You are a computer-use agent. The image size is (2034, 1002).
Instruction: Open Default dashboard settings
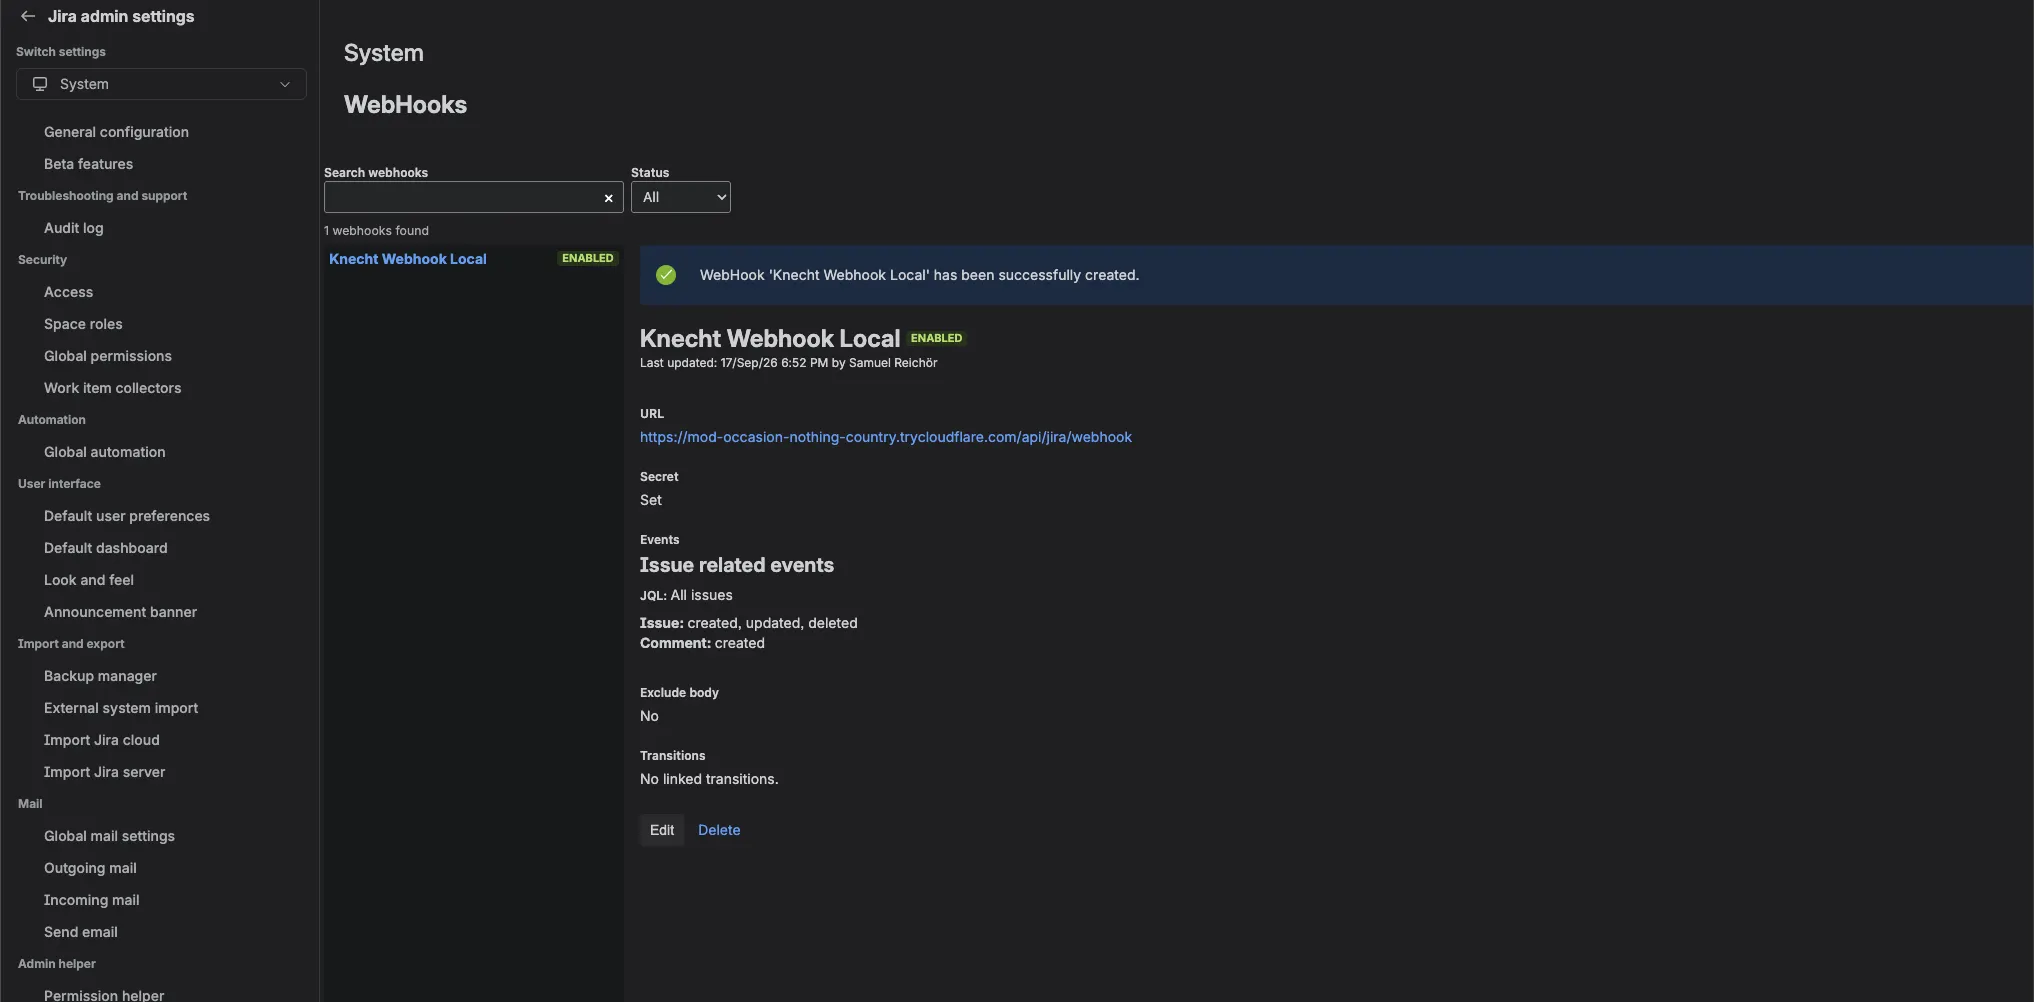(105, 548)
